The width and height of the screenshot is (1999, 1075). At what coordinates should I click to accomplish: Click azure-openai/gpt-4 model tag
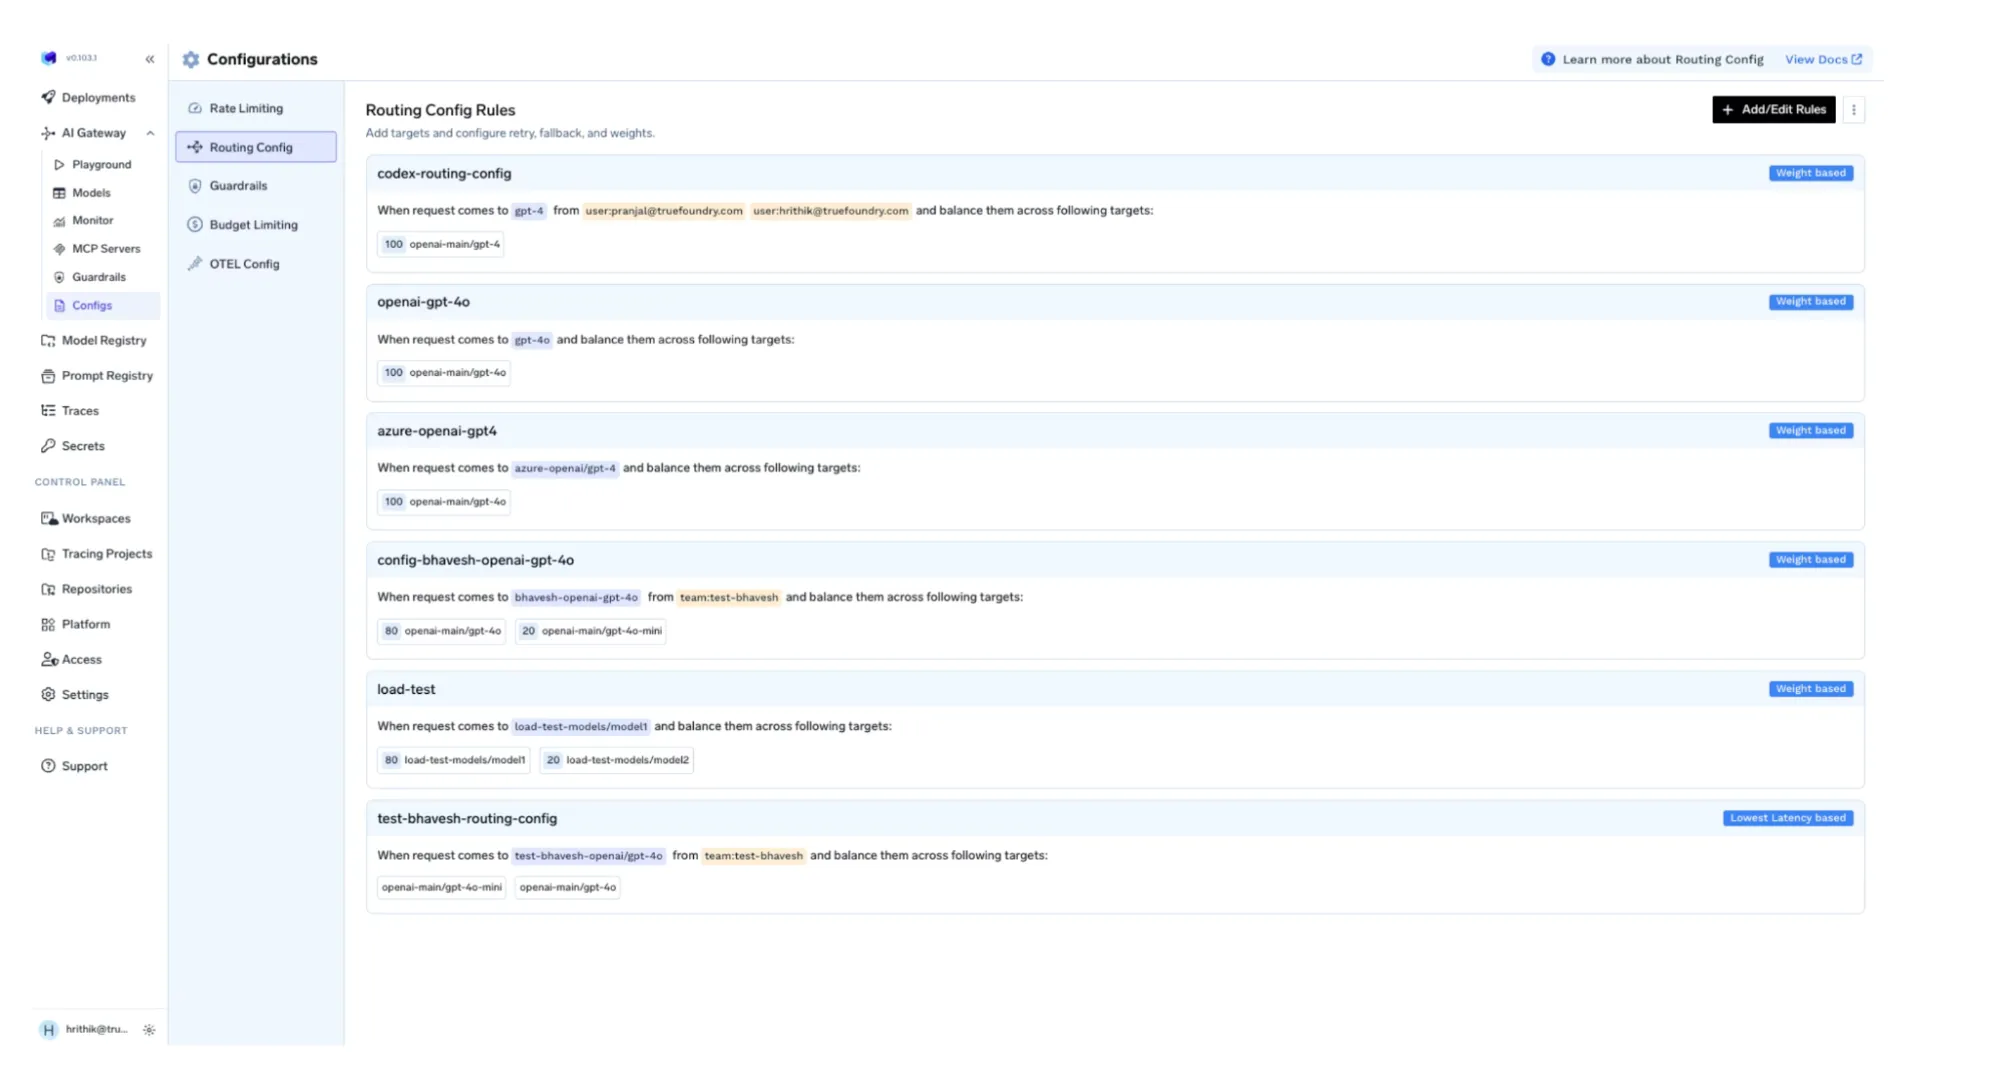pos(565,468)
